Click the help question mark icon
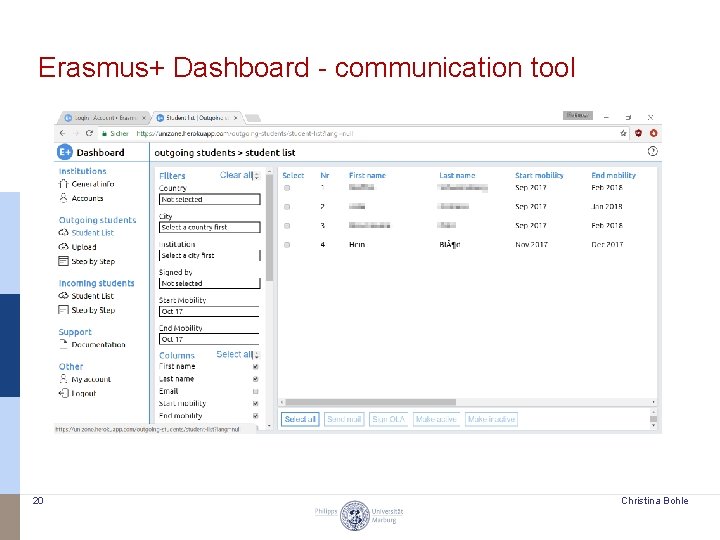 click(x=652, y=151)
